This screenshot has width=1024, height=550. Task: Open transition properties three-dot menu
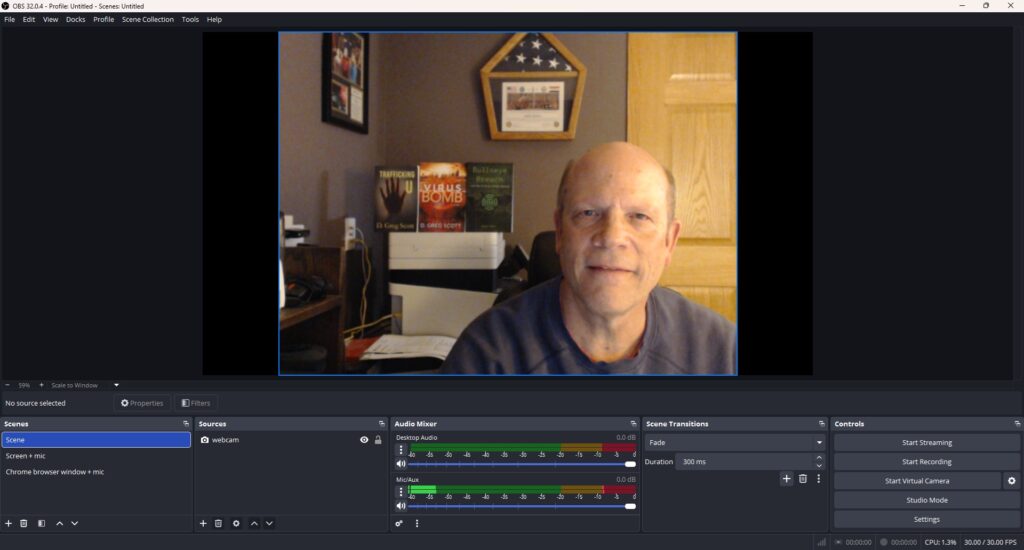coord(818,479)
